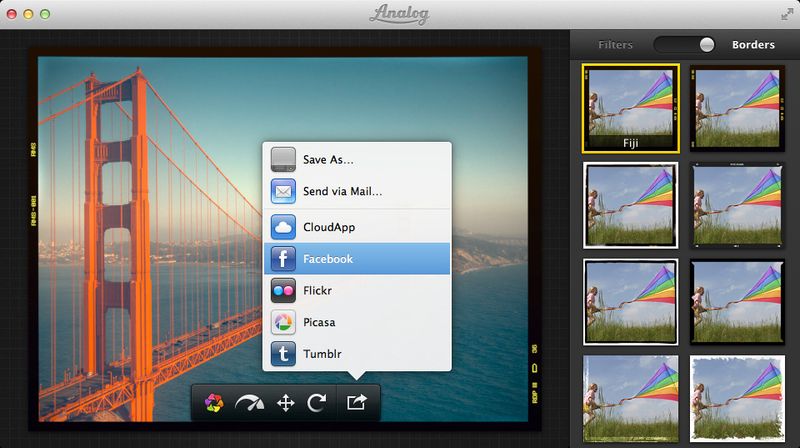Toggle the Filters/Borders switch knob
This screenshot has height=448, width=800.
707,44
